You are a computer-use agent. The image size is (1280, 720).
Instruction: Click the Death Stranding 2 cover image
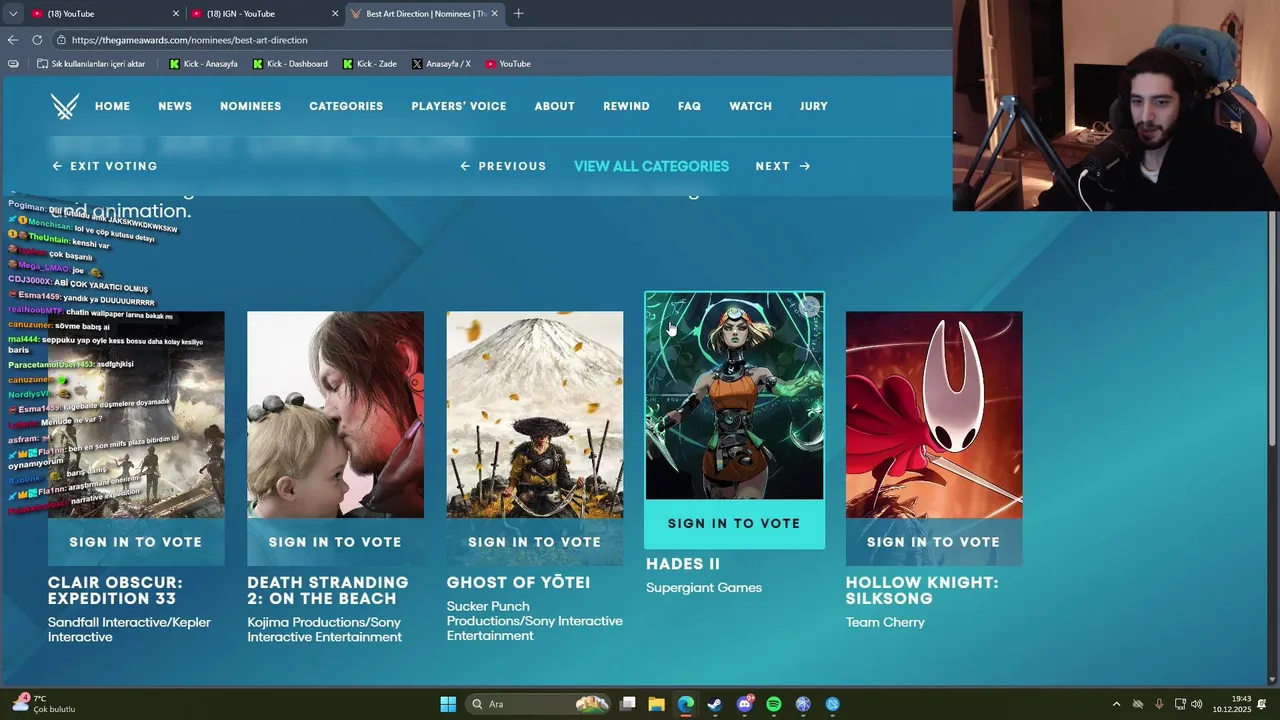335,415
